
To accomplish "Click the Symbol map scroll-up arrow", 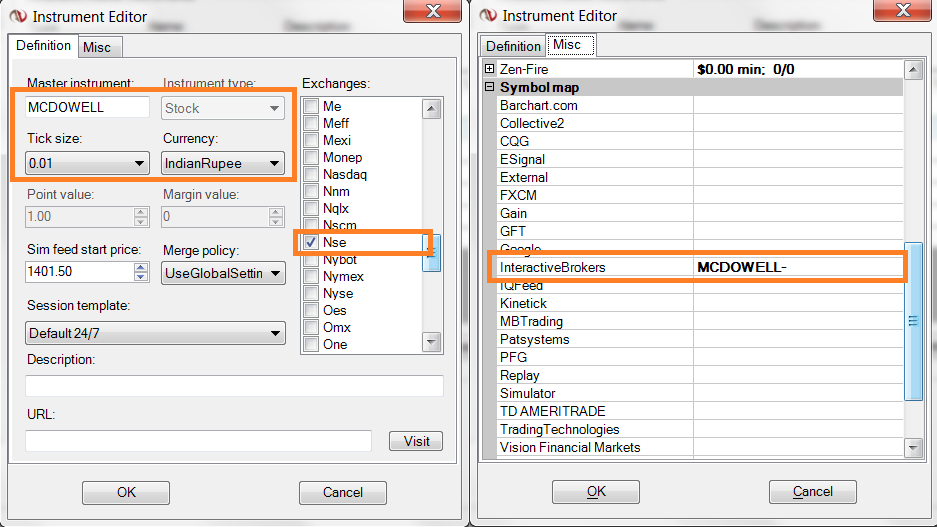I will coord(913,70).
